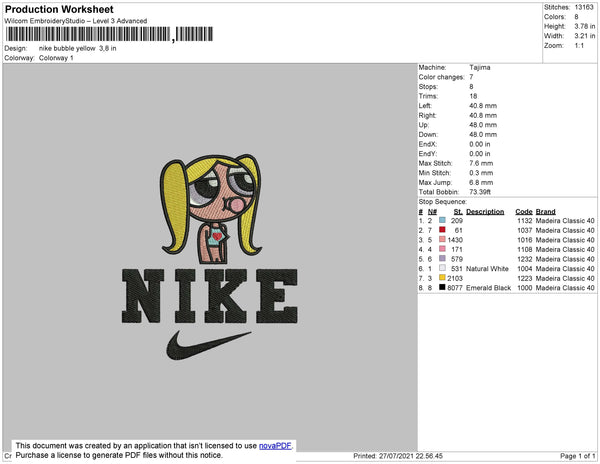600x464 pixels.
Task: Click the stitch count value 13163
Action: (x=584, y=7)
